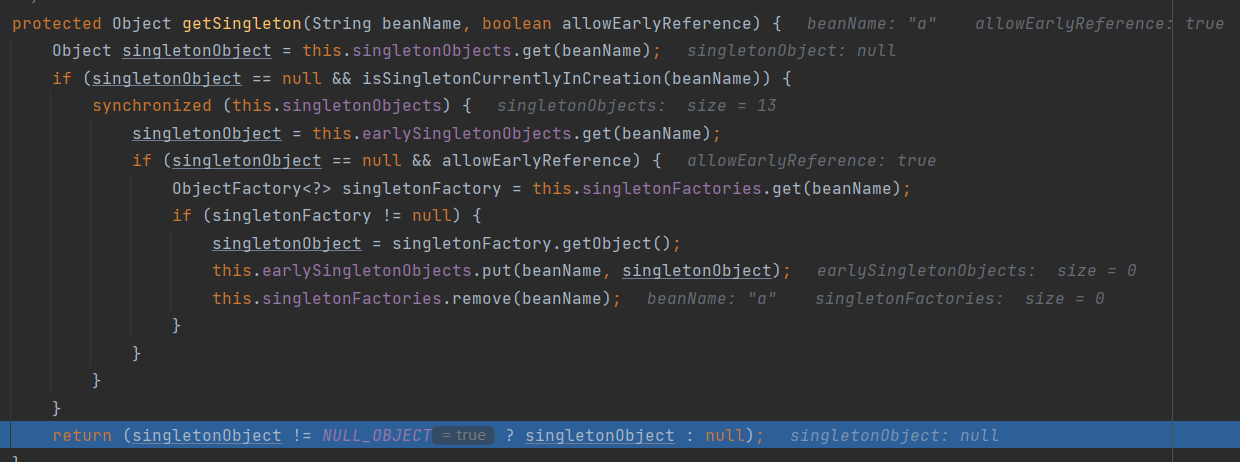Click the inline hint 'earlySingletonObjects: size = 0'
This screenshot has height=462, width=1240.
tap(977, 271)
